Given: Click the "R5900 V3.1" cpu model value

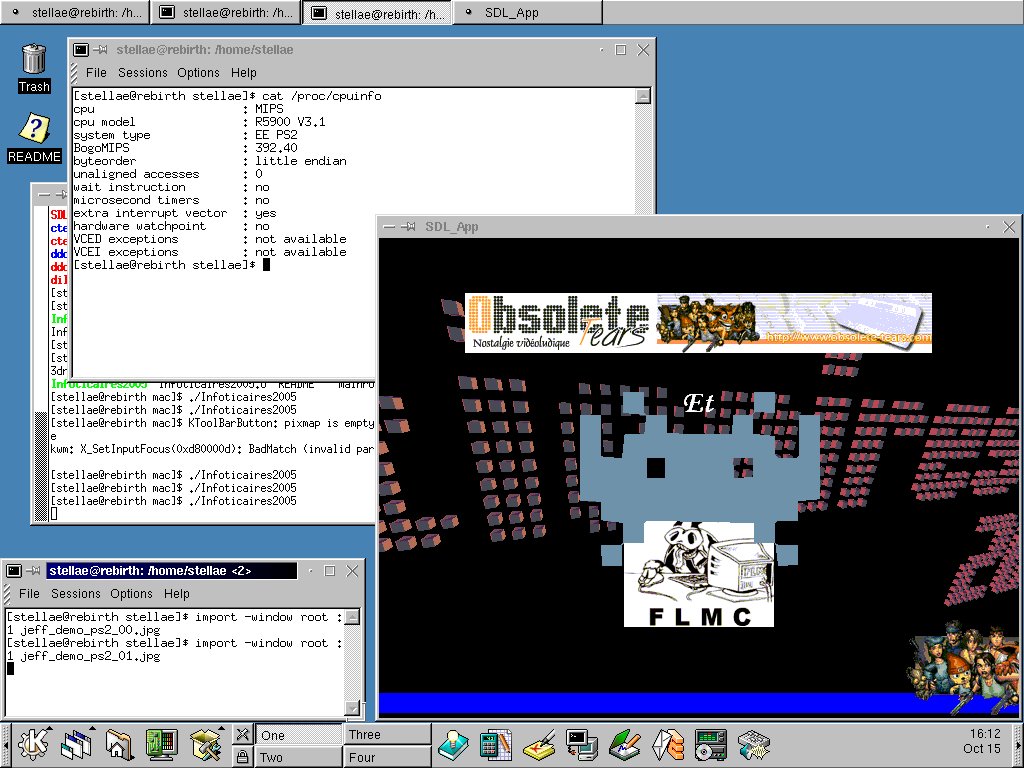Looking at the screenshot, I should (x=290, y=122).
